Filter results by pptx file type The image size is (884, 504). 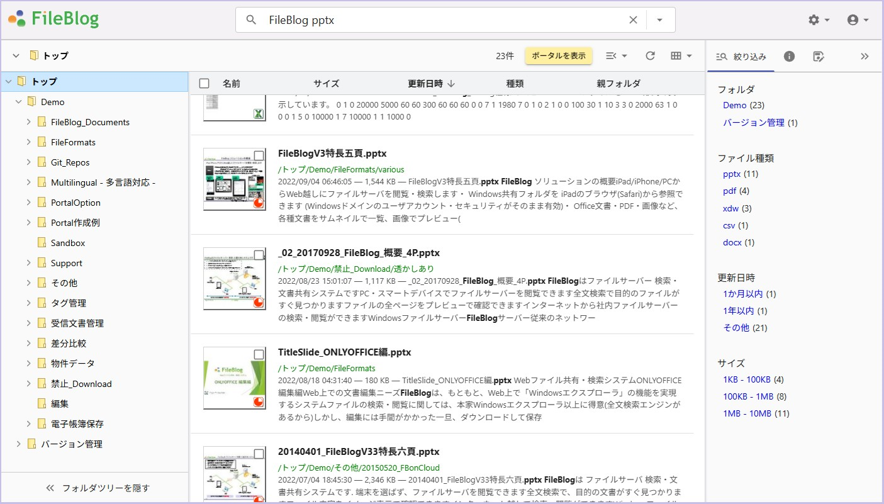point(732,174)
